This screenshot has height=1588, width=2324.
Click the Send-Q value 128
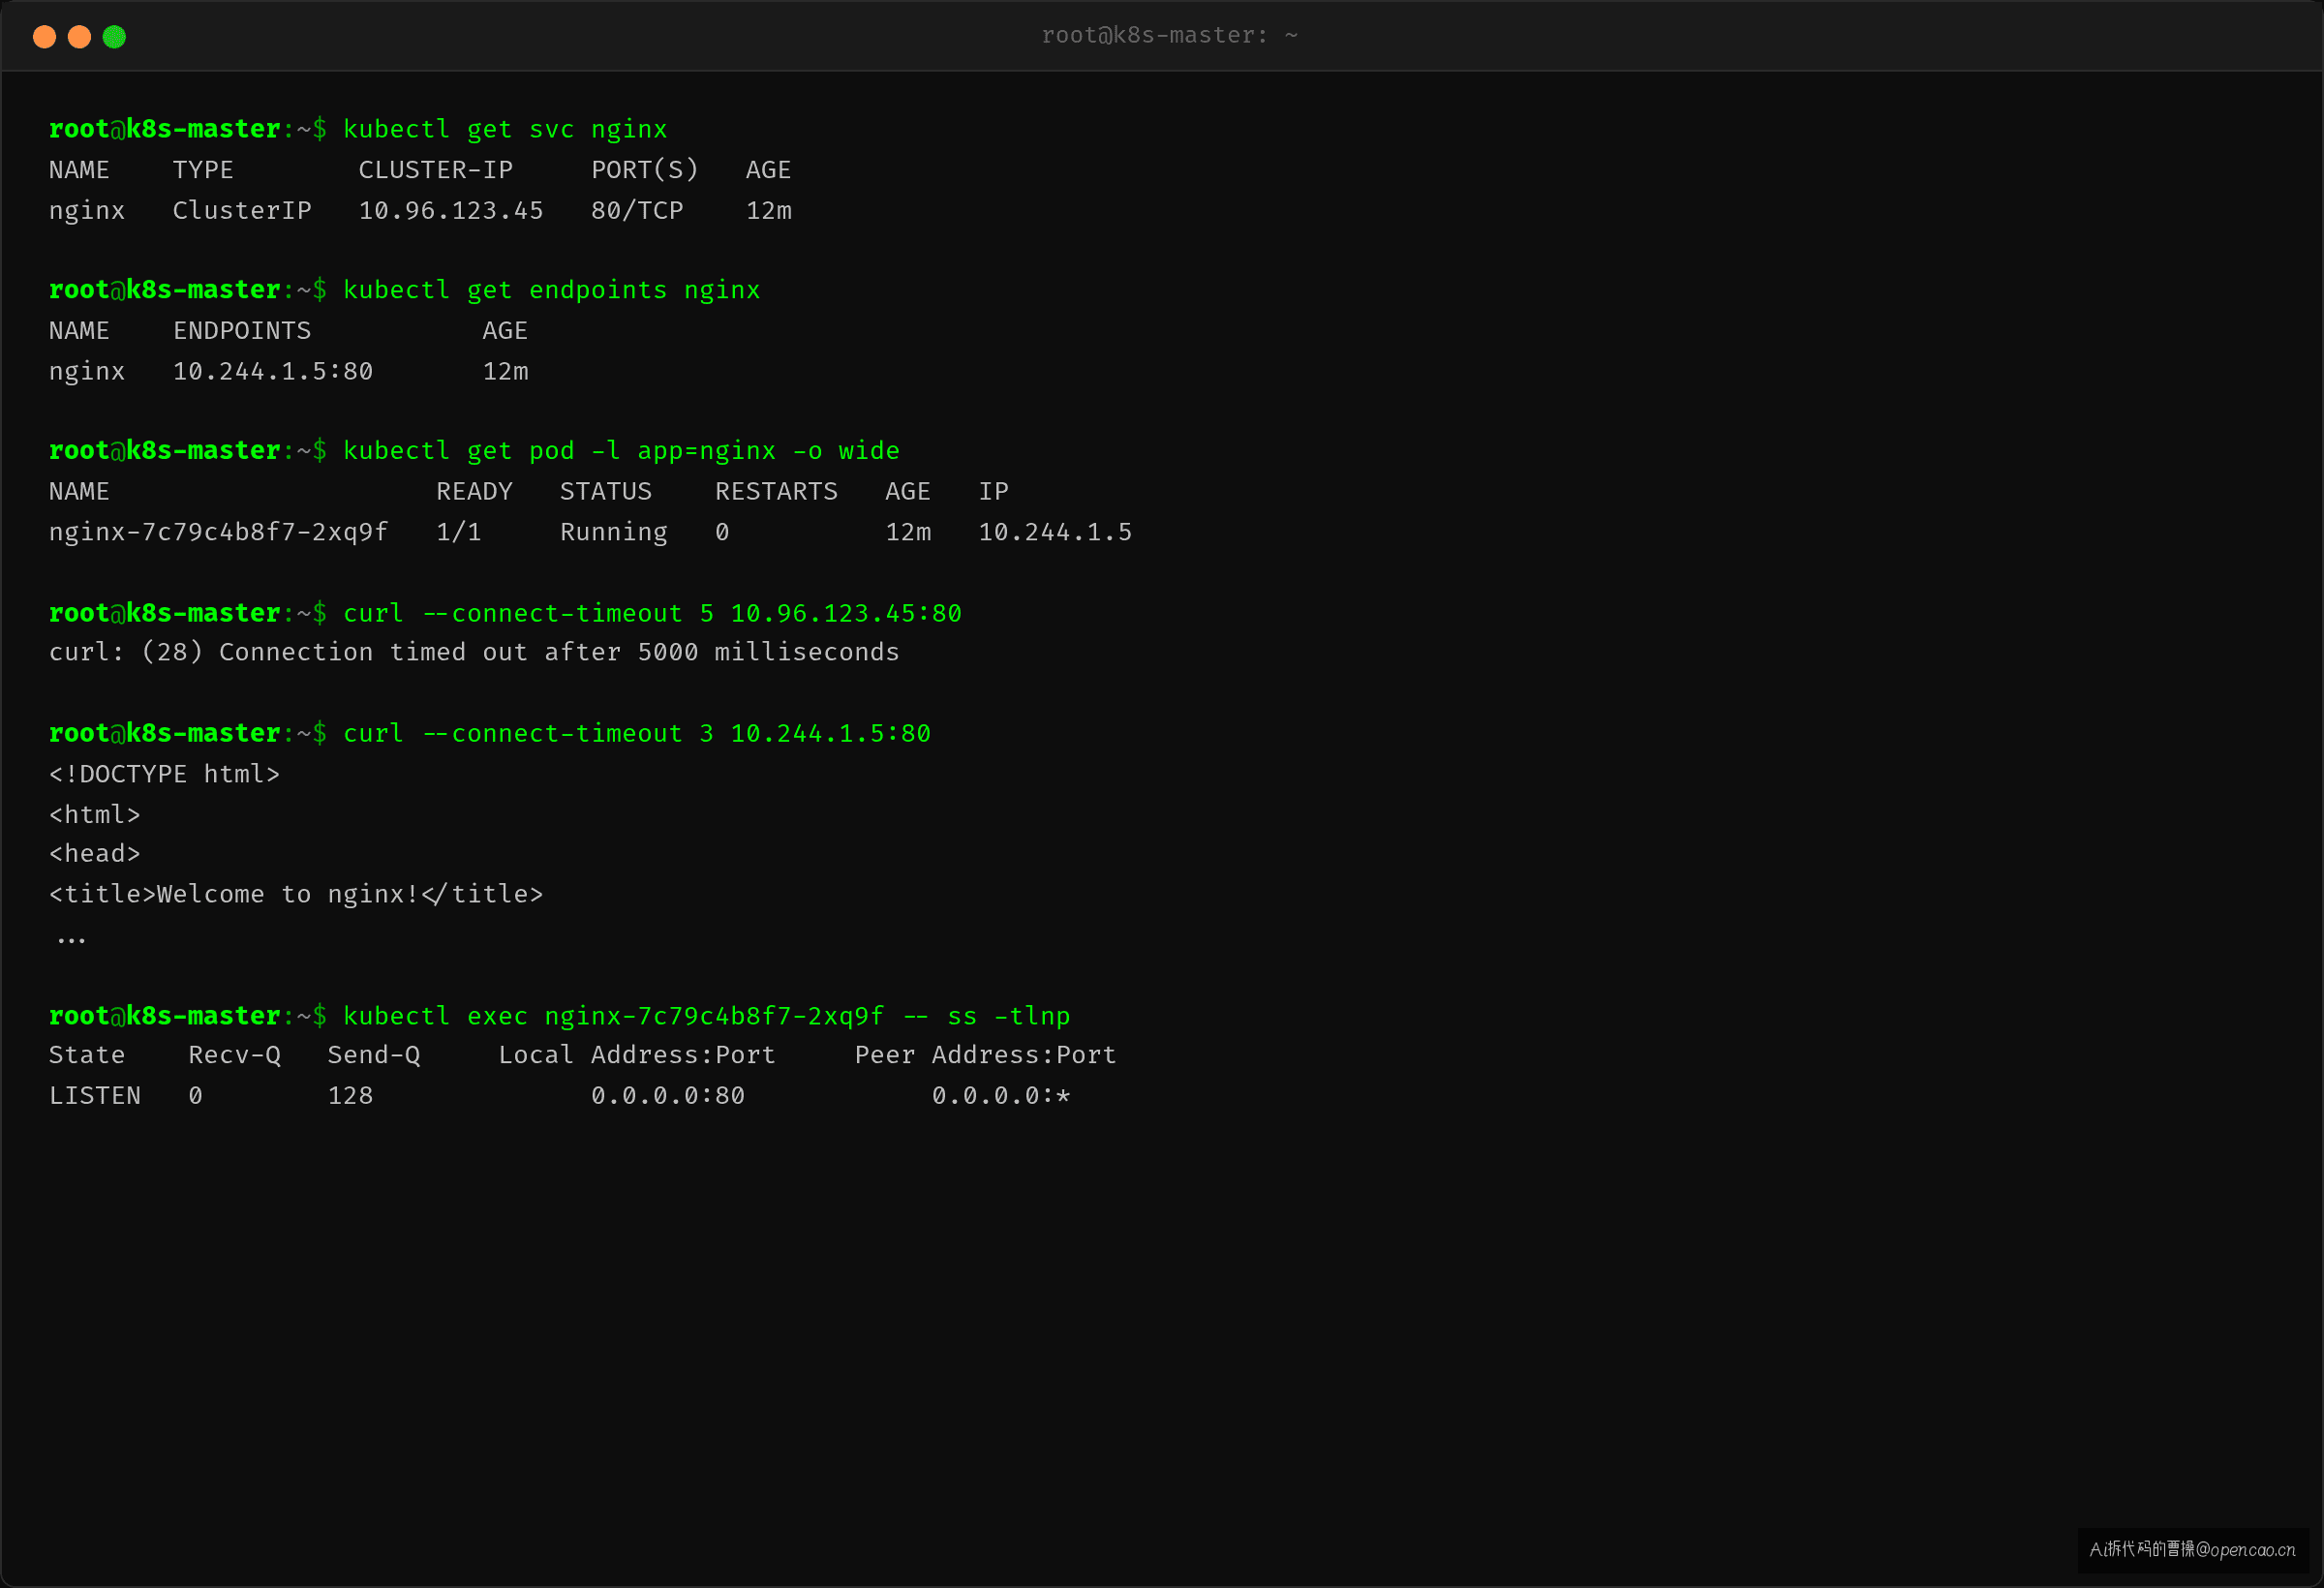point(350,1096)
